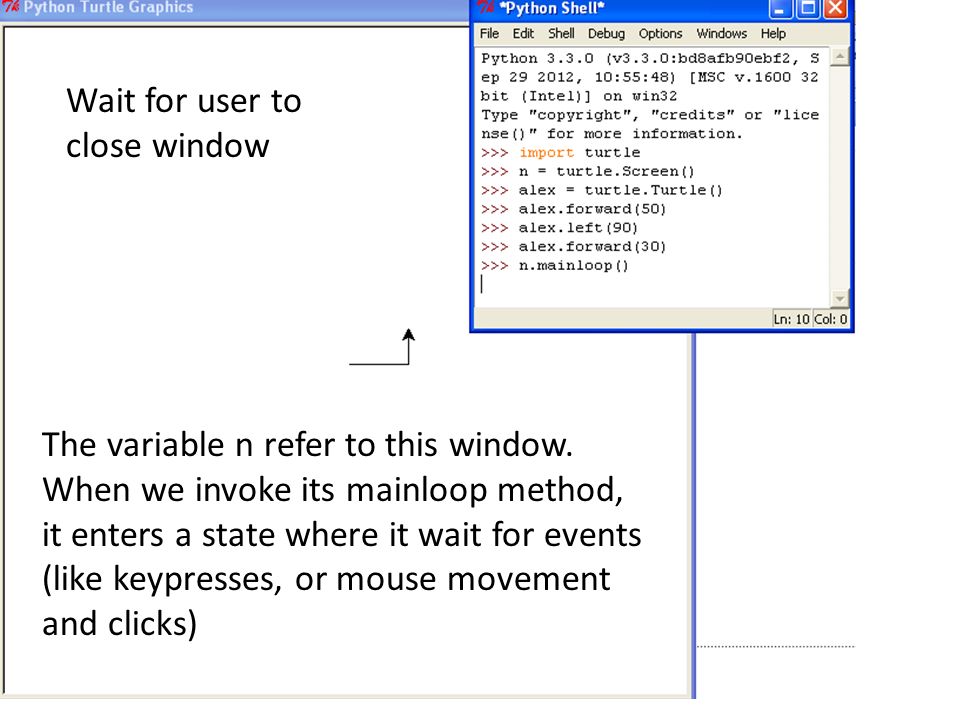Open the Options menu
Viewport: 960px width, 720px height.
[x=660, y=34]
